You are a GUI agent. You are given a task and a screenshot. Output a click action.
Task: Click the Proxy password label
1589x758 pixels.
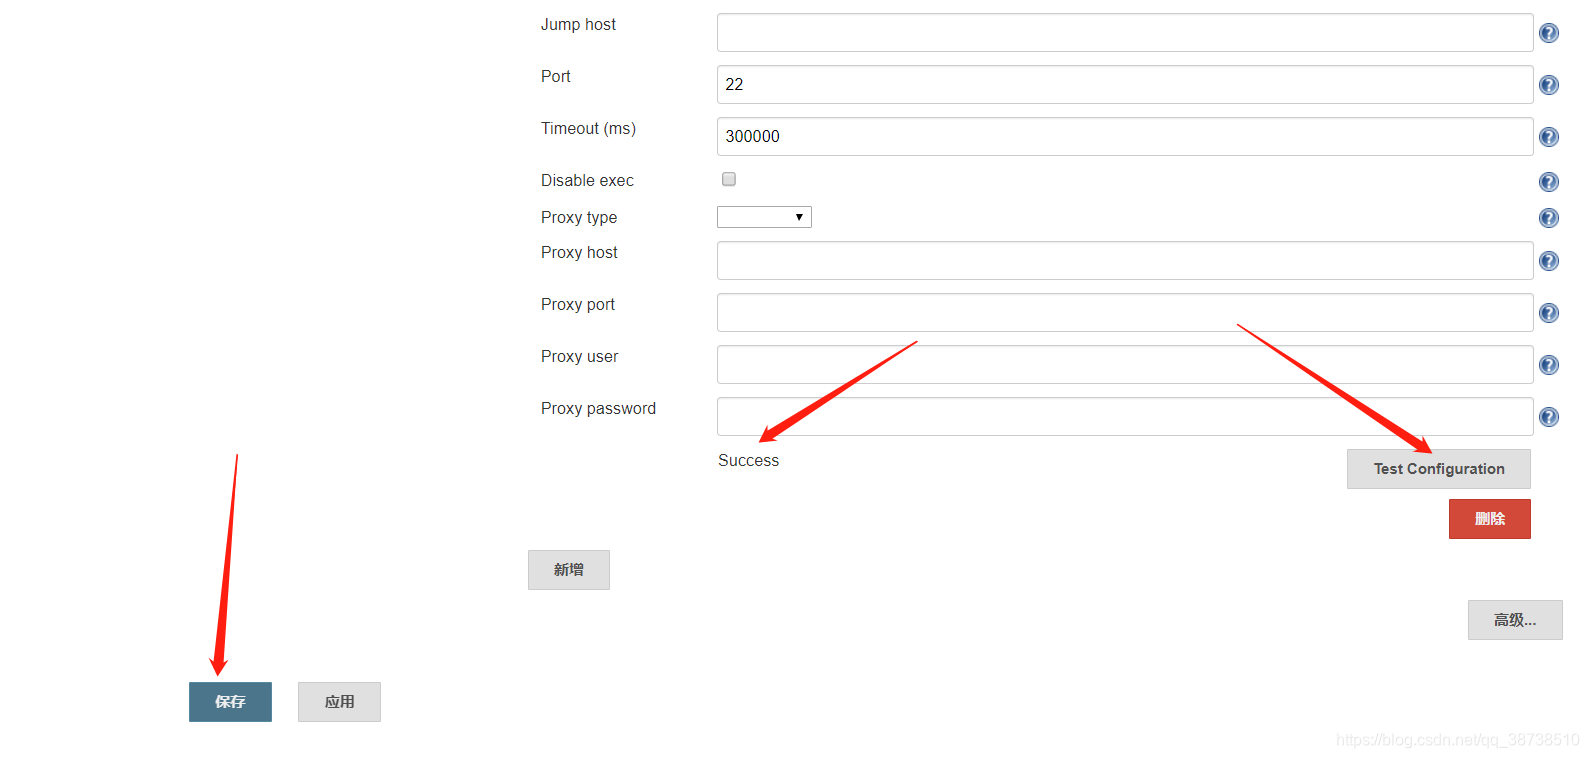(598, 409)
